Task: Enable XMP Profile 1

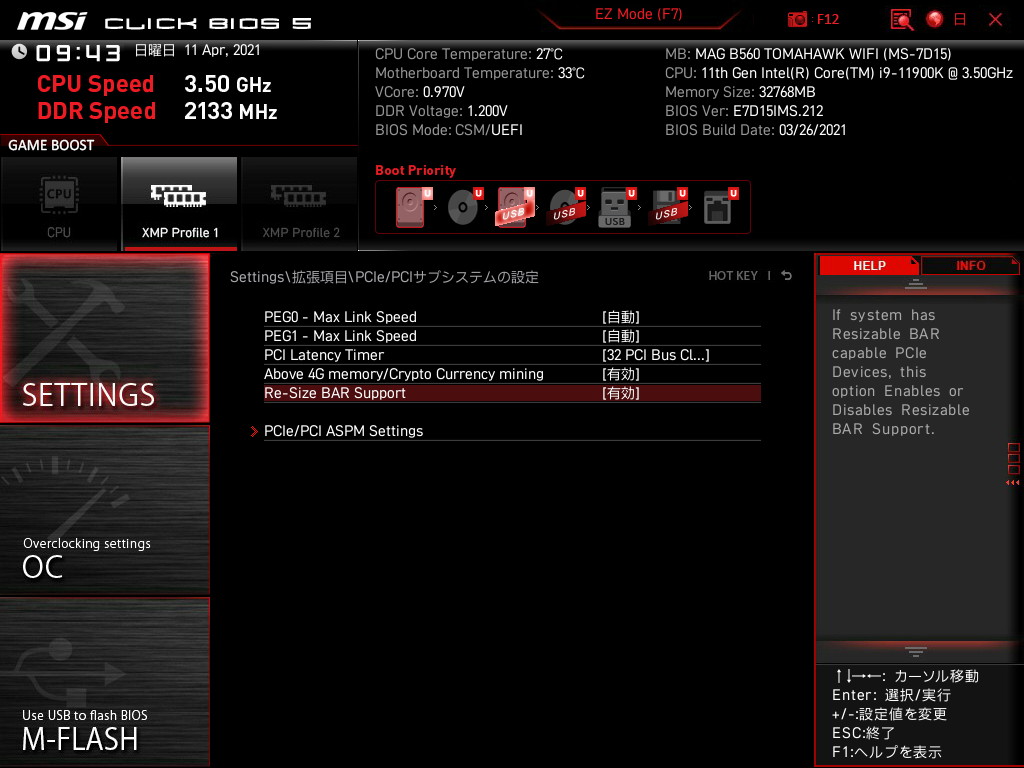Action: [180, 204]
